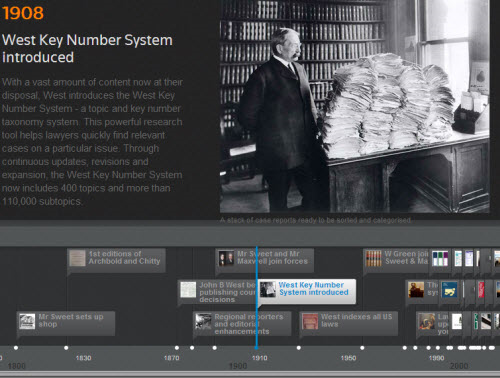500x378 pixels.
Task: Open the 'John B West' document thumbnail
Action: pos(188,290)
